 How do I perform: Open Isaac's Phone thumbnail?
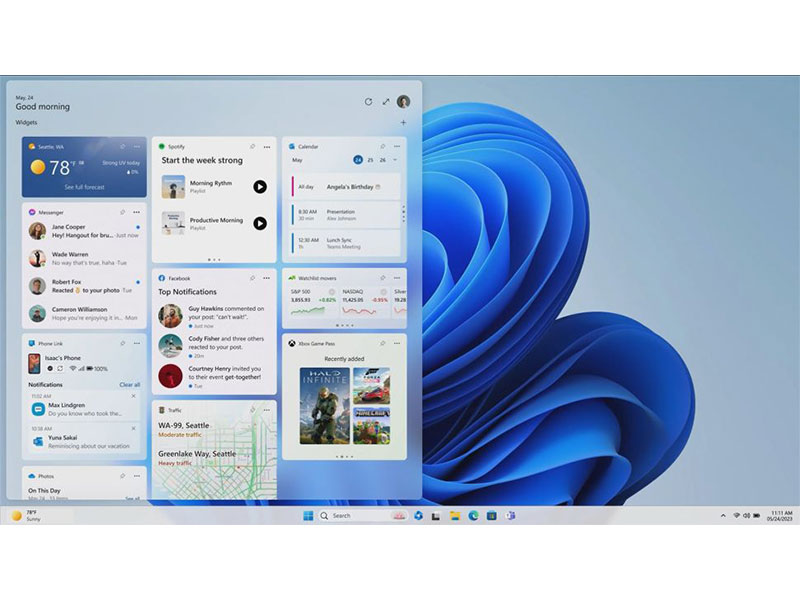34,363
